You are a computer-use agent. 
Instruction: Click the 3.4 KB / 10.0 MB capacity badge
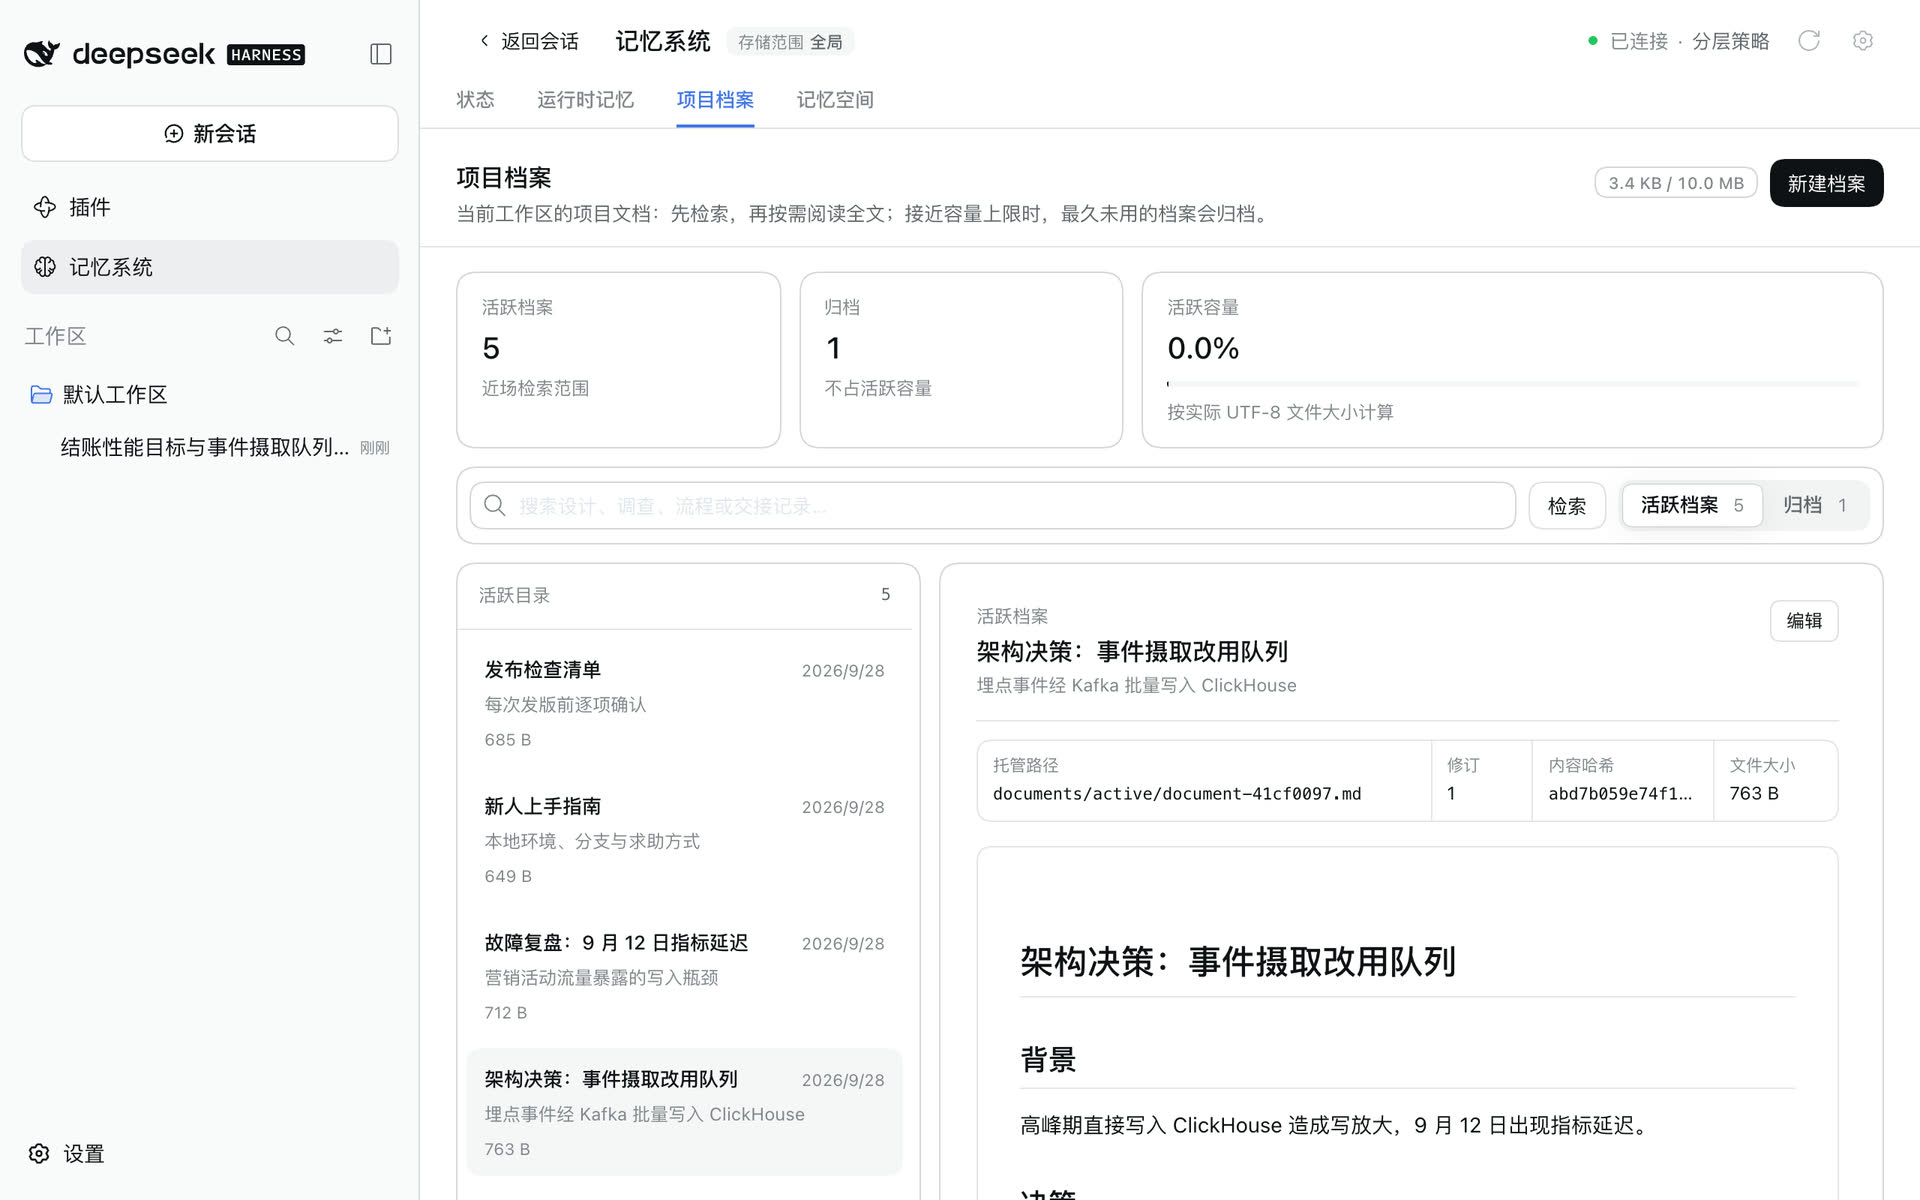click(1676, 183)
